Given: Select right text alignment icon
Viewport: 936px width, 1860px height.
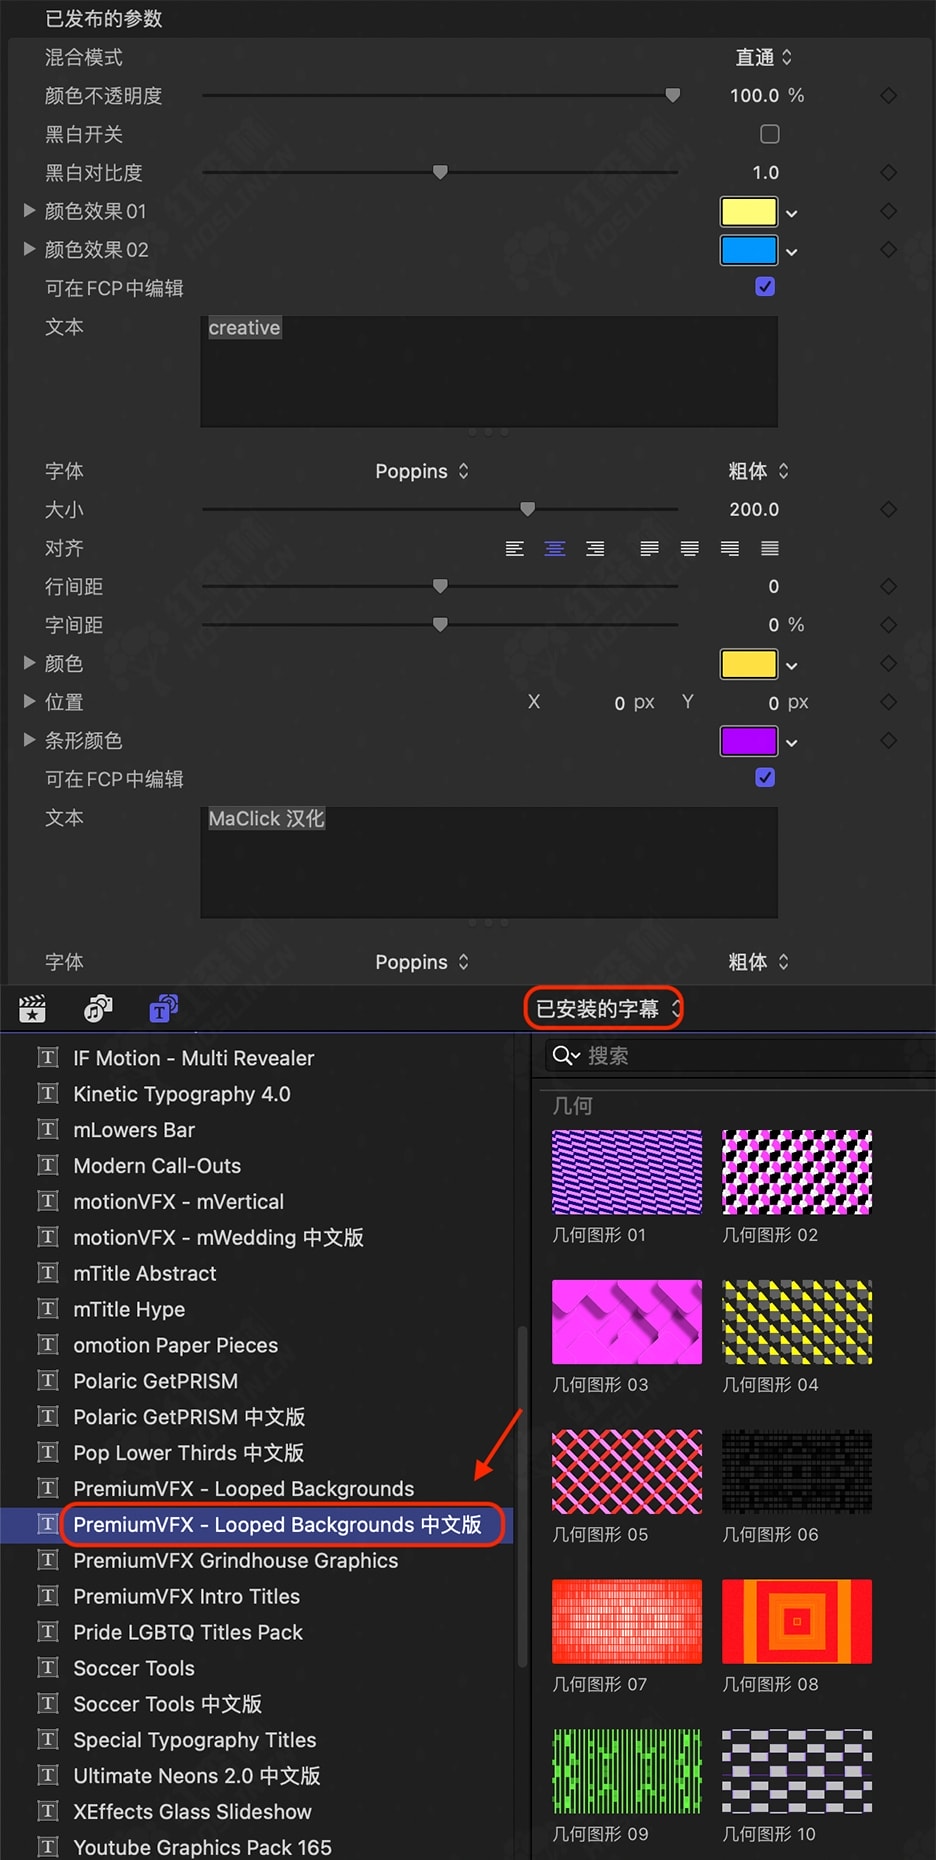Looking at the screenshot, I should (595, 548).
